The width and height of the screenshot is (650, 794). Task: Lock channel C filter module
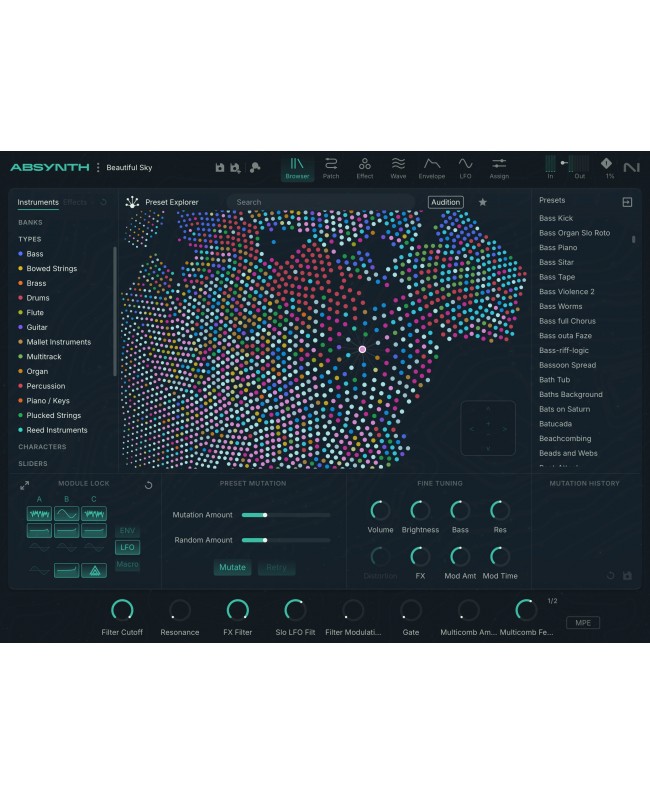coord(94,531)
